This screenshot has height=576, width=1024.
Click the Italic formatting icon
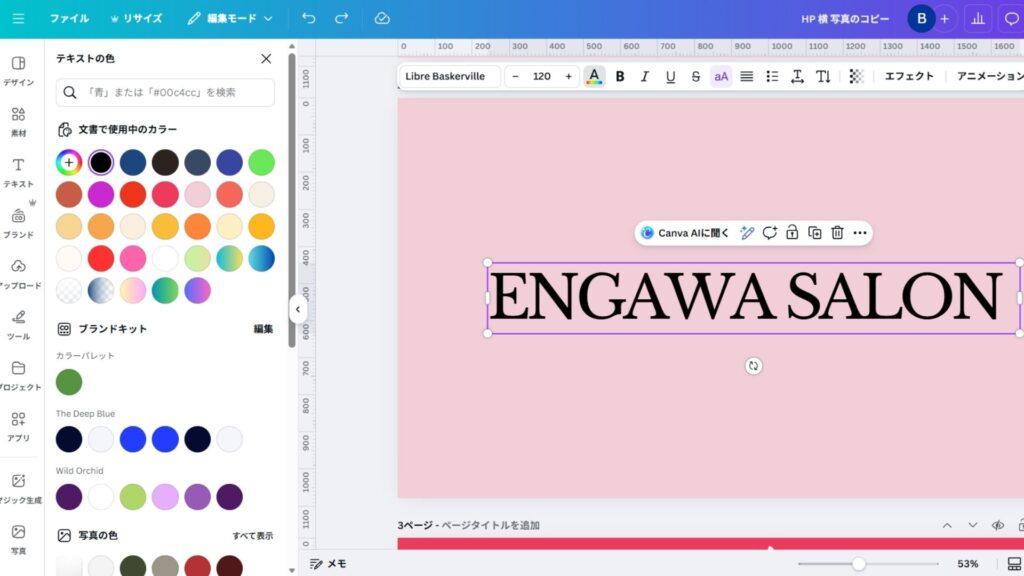[645, 77]
